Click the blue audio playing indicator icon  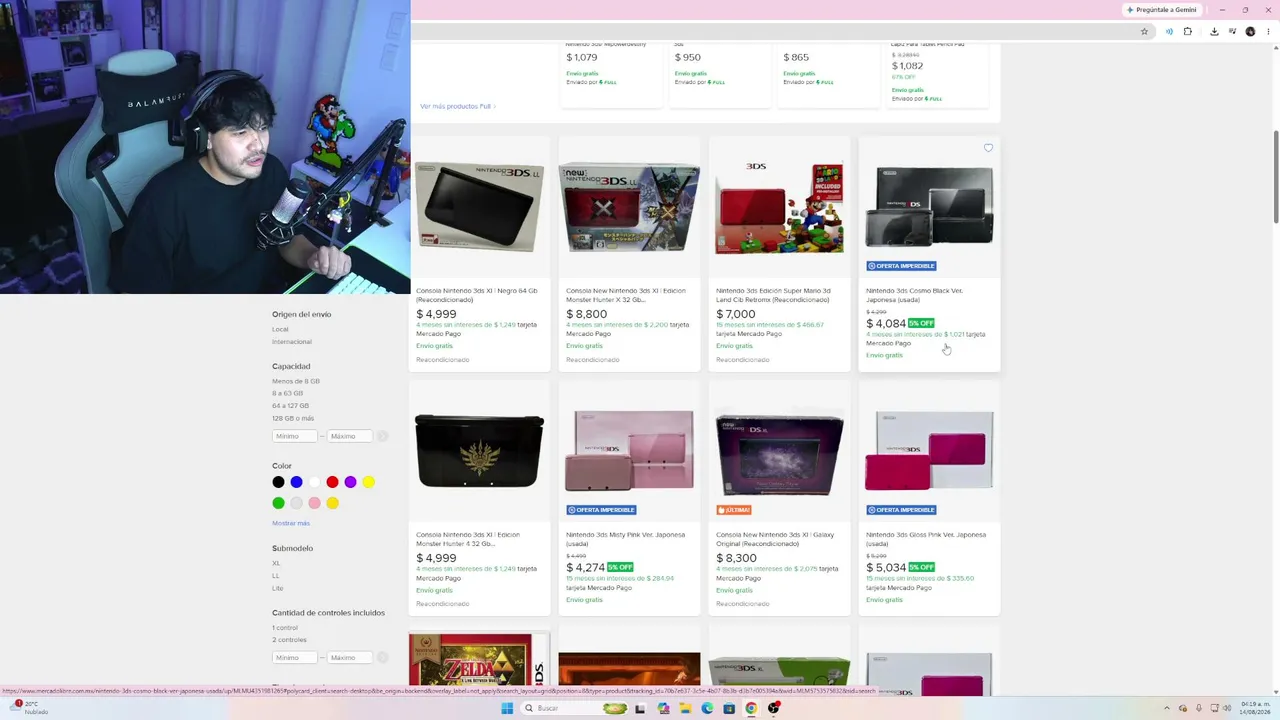1168,31
